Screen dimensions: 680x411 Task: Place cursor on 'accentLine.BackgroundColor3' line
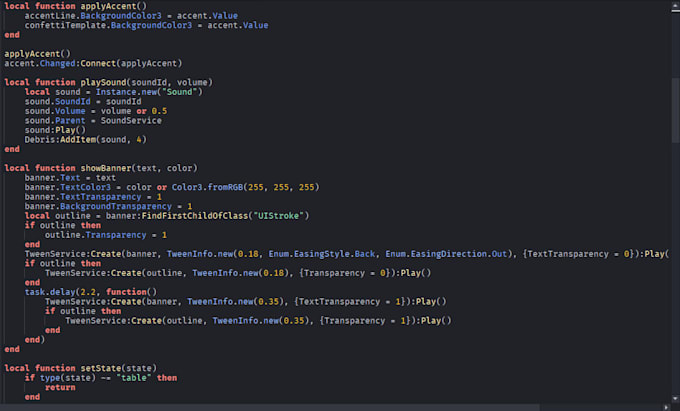[131, 16]
